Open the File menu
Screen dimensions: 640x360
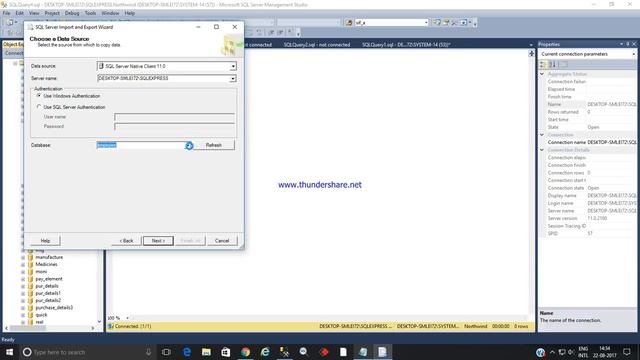(x=7, y=13)
